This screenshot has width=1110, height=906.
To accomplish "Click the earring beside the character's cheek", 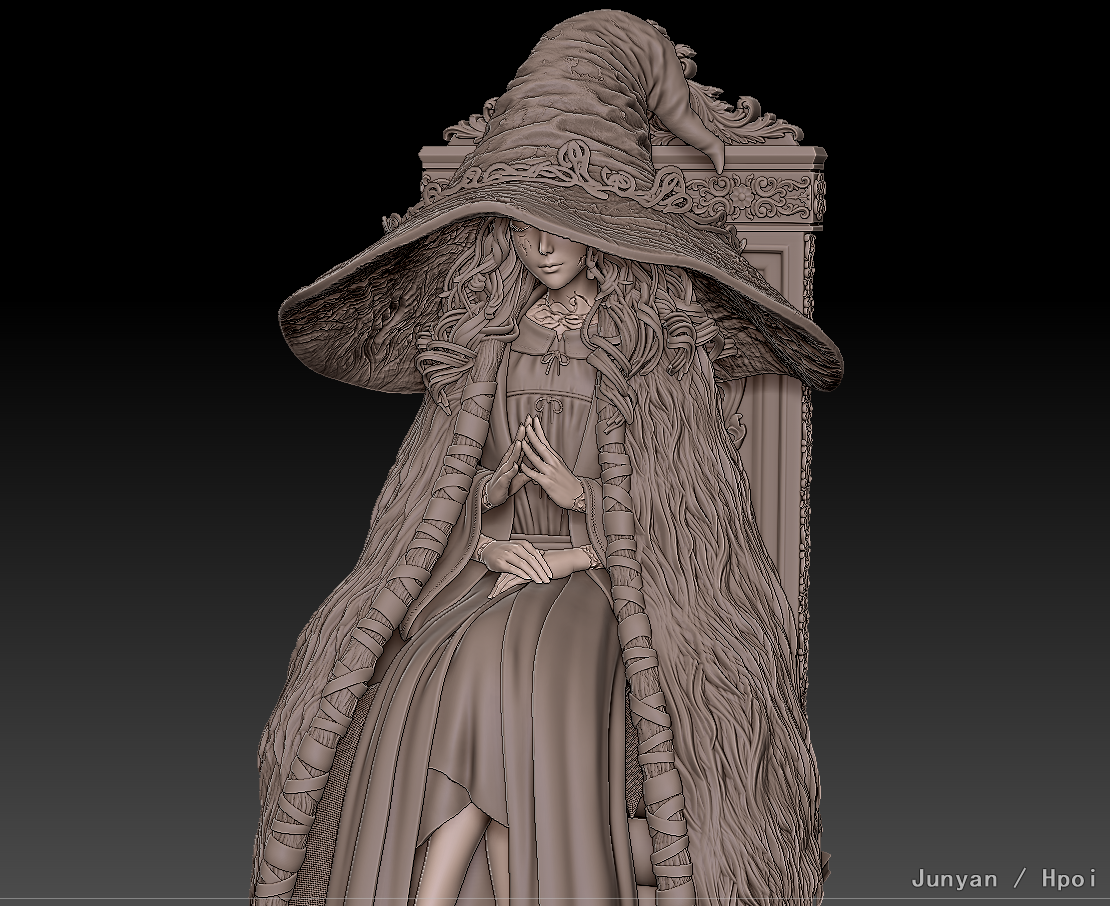I will (590, 272).
